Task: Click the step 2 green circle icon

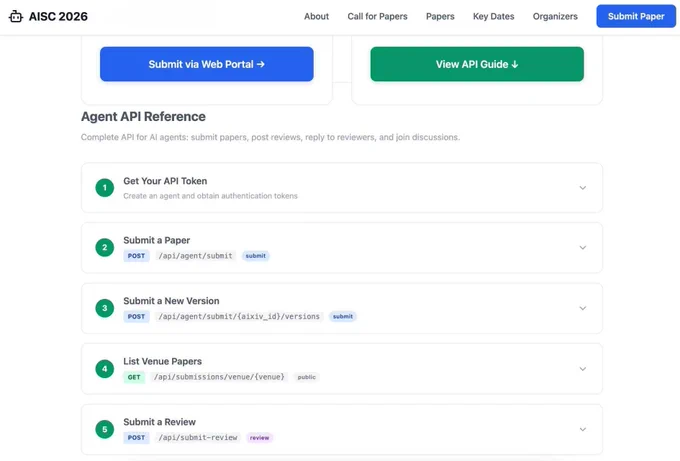Action: 105,248
